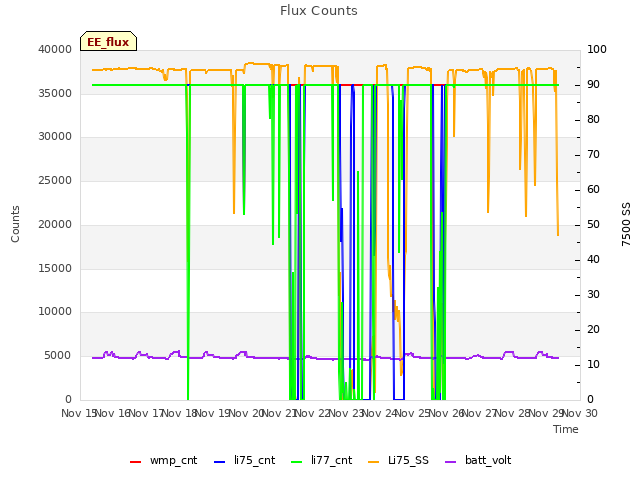Click the purple batt_volt legend swatch
This screenshot has width=640, height=480.
(x=450, y=462)
